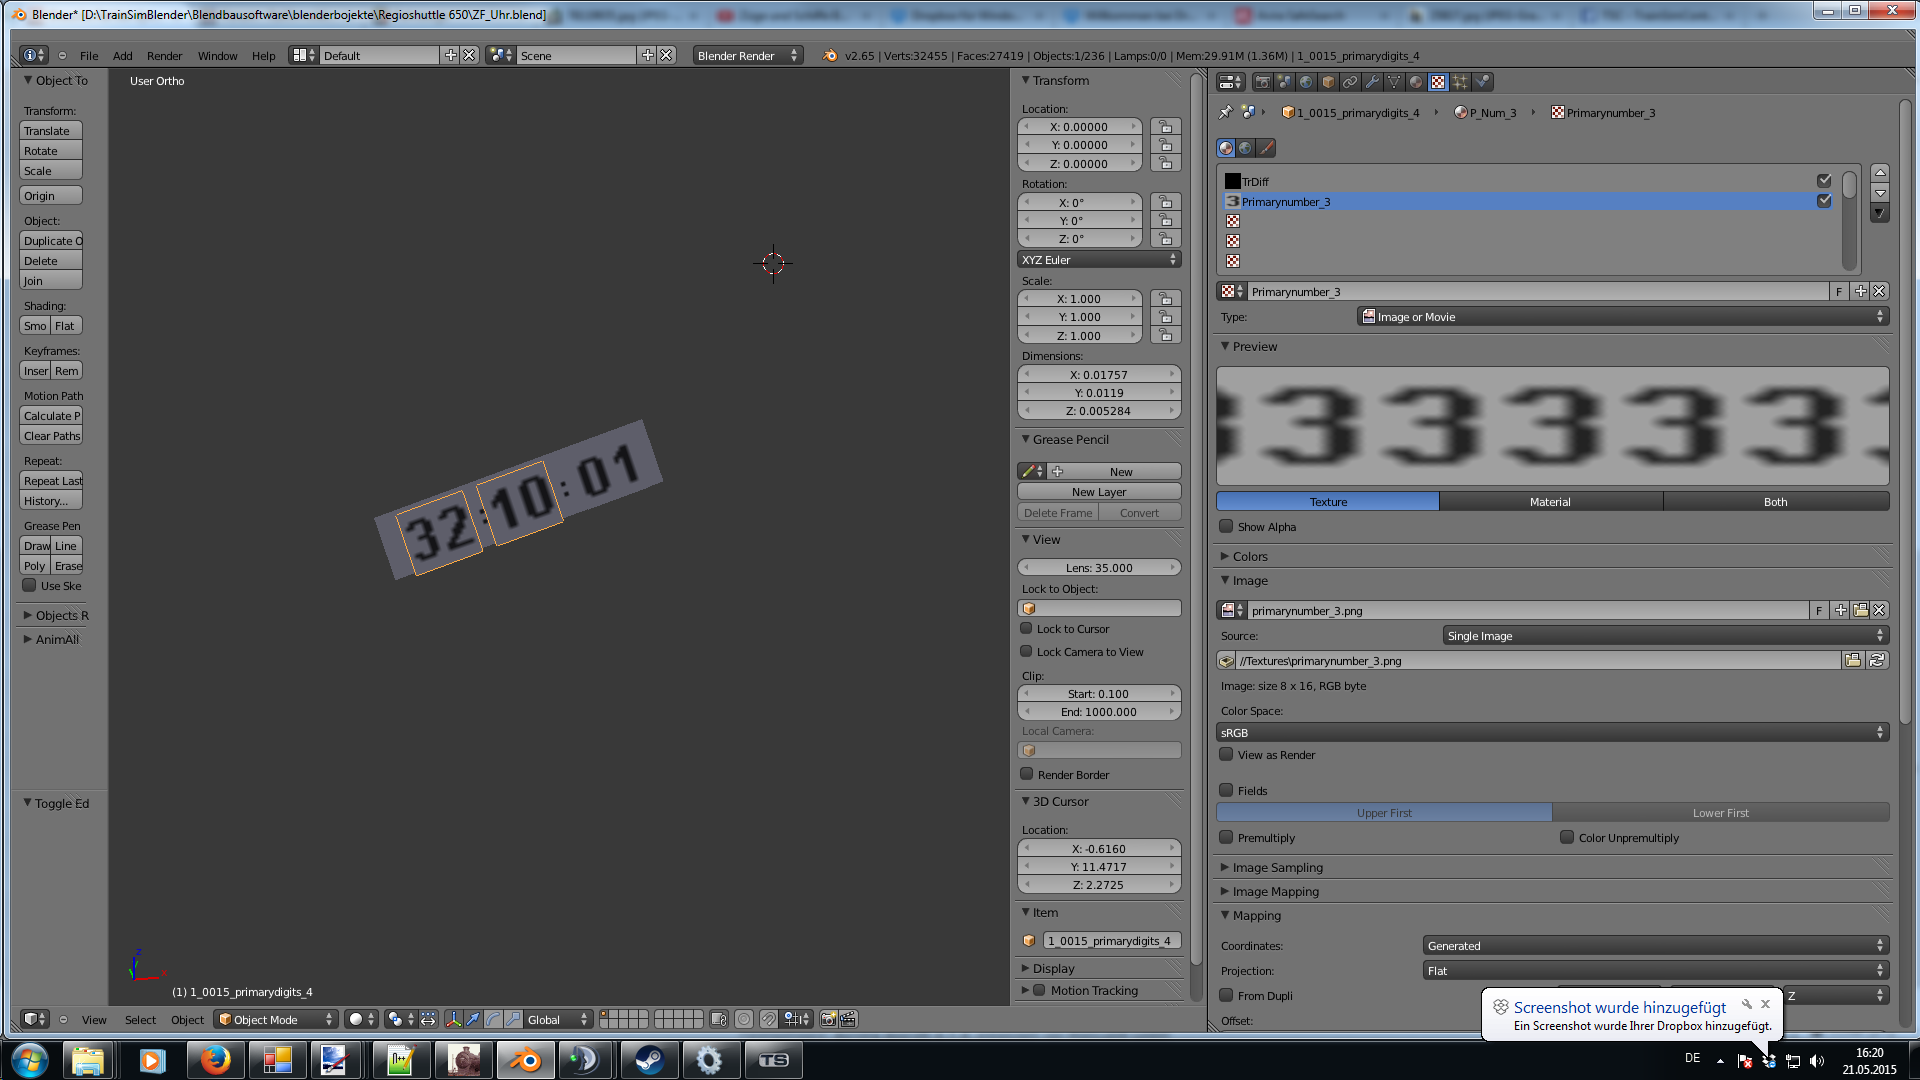Open the Particles properties tab
The width and height of the screenshot is (1920, 1080).
(1460, 82)
